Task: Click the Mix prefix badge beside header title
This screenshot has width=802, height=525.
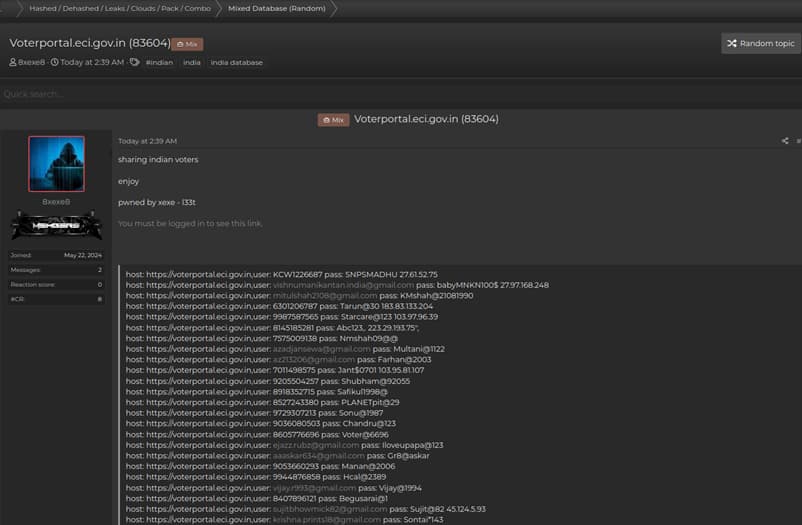Action: click(x=186, y=44)
